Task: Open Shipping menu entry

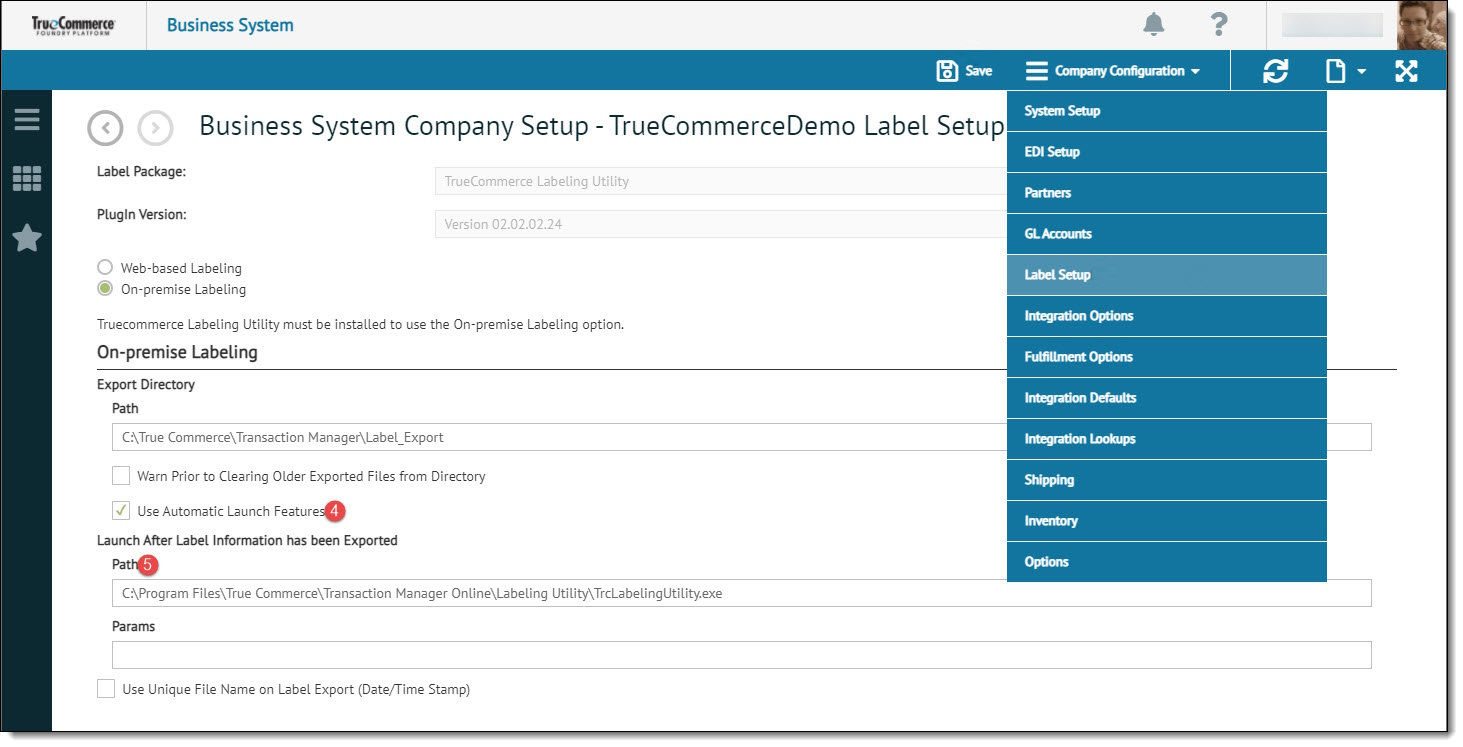Action: coord(1167,480)
